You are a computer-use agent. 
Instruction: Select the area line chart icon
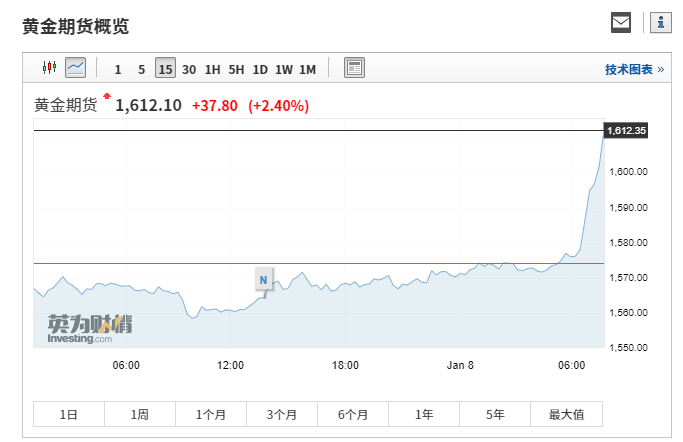pyautogui.click(x=76, y=68)
